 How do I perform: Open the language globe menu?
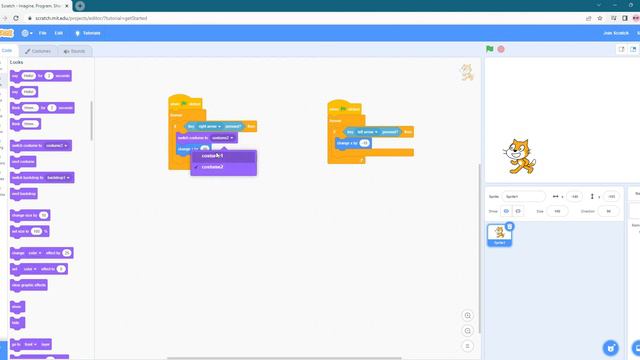pos(27,33)
